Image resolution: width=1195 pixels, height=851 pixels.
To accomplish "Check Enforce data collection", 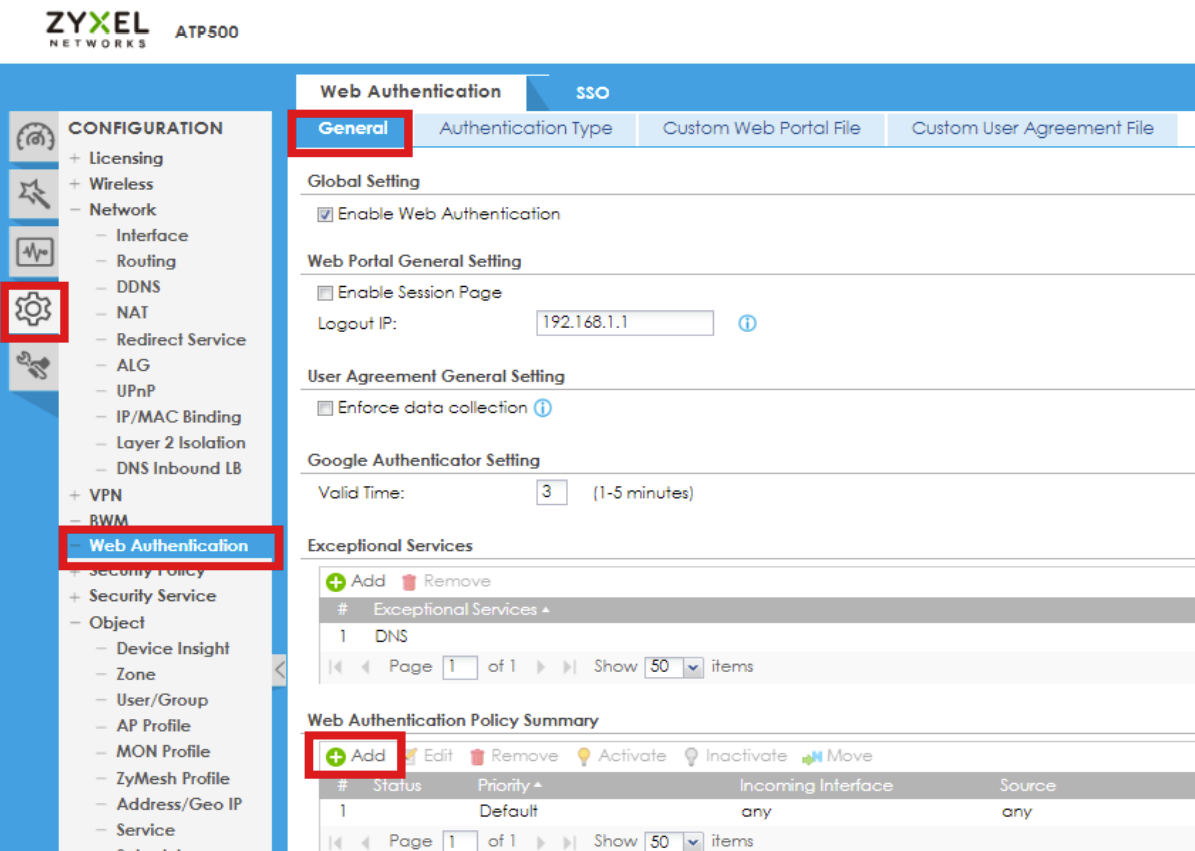I will click(x=325, y=407).
